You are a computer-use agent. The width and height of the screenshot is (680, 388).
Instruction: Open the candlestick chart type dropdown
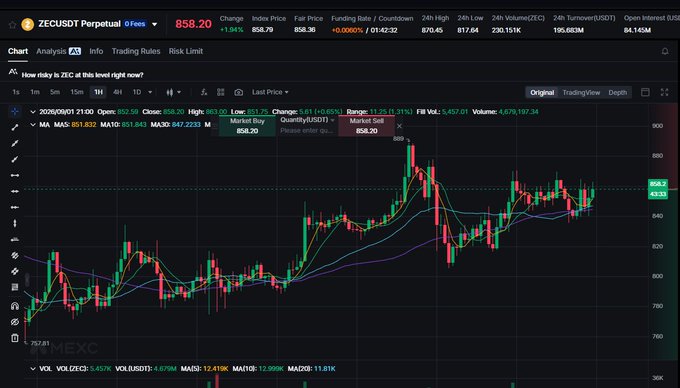pyautogui.click(x=173, y=92)
